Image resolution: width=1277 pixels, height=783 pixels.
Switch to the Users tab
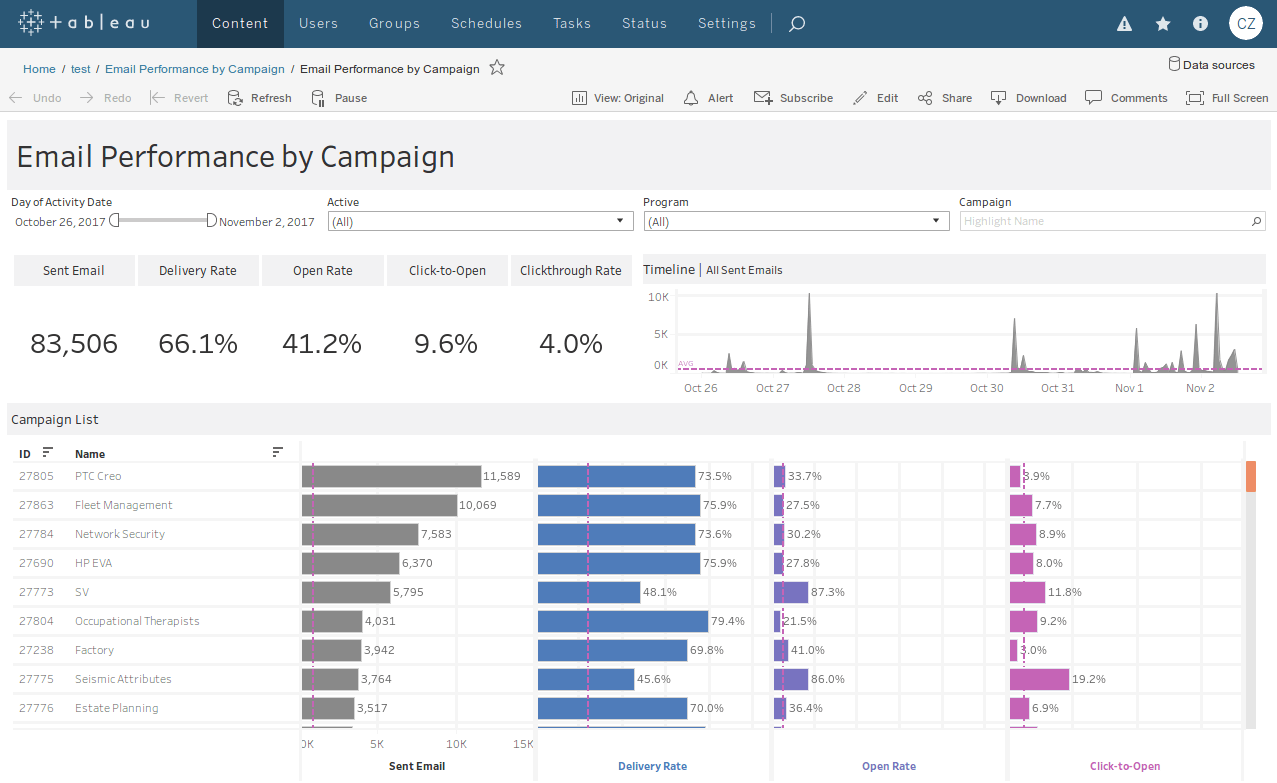(318, 23)
